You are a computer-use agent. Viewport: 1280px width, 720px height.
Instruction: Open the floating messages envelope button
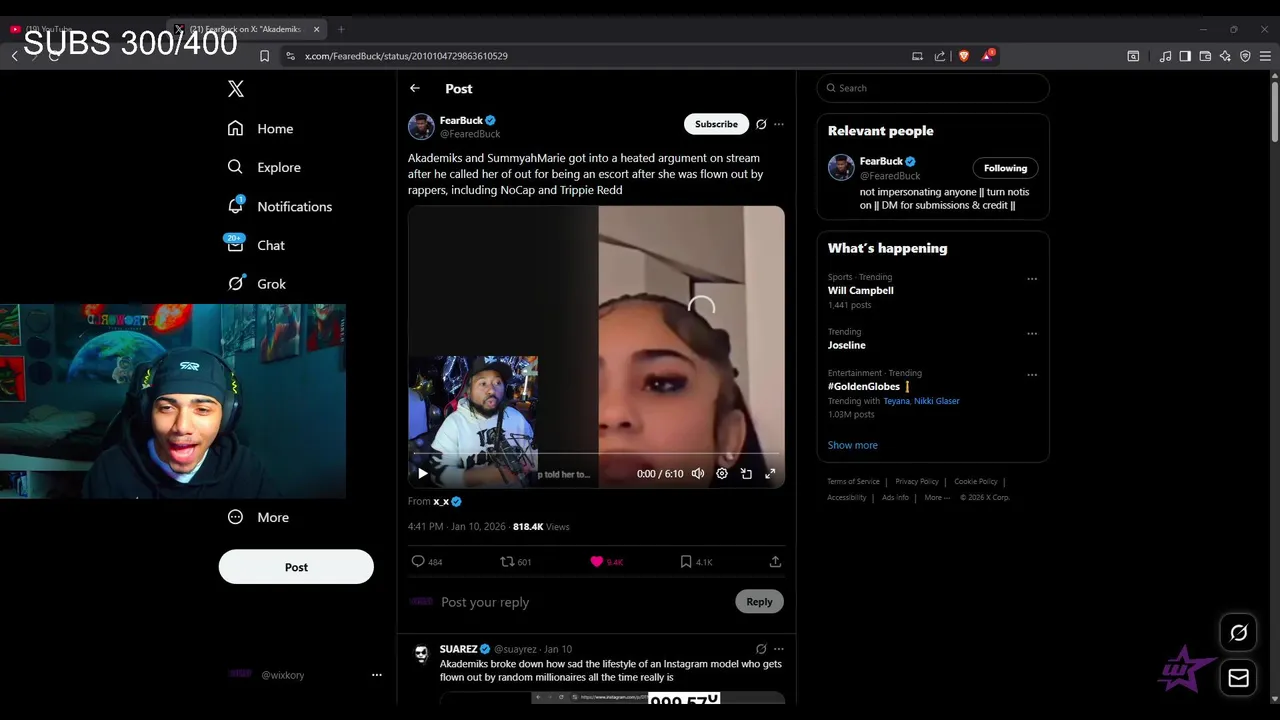tap(1238, 678)
